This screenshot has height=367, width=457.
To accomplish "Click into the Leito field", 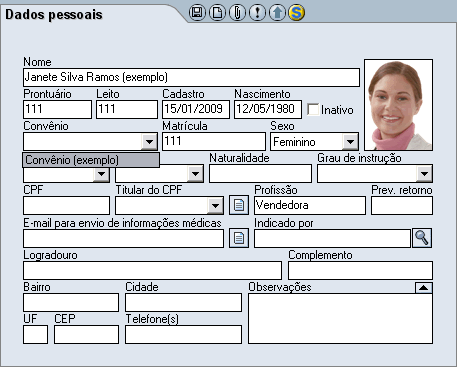I will [127, 109].
